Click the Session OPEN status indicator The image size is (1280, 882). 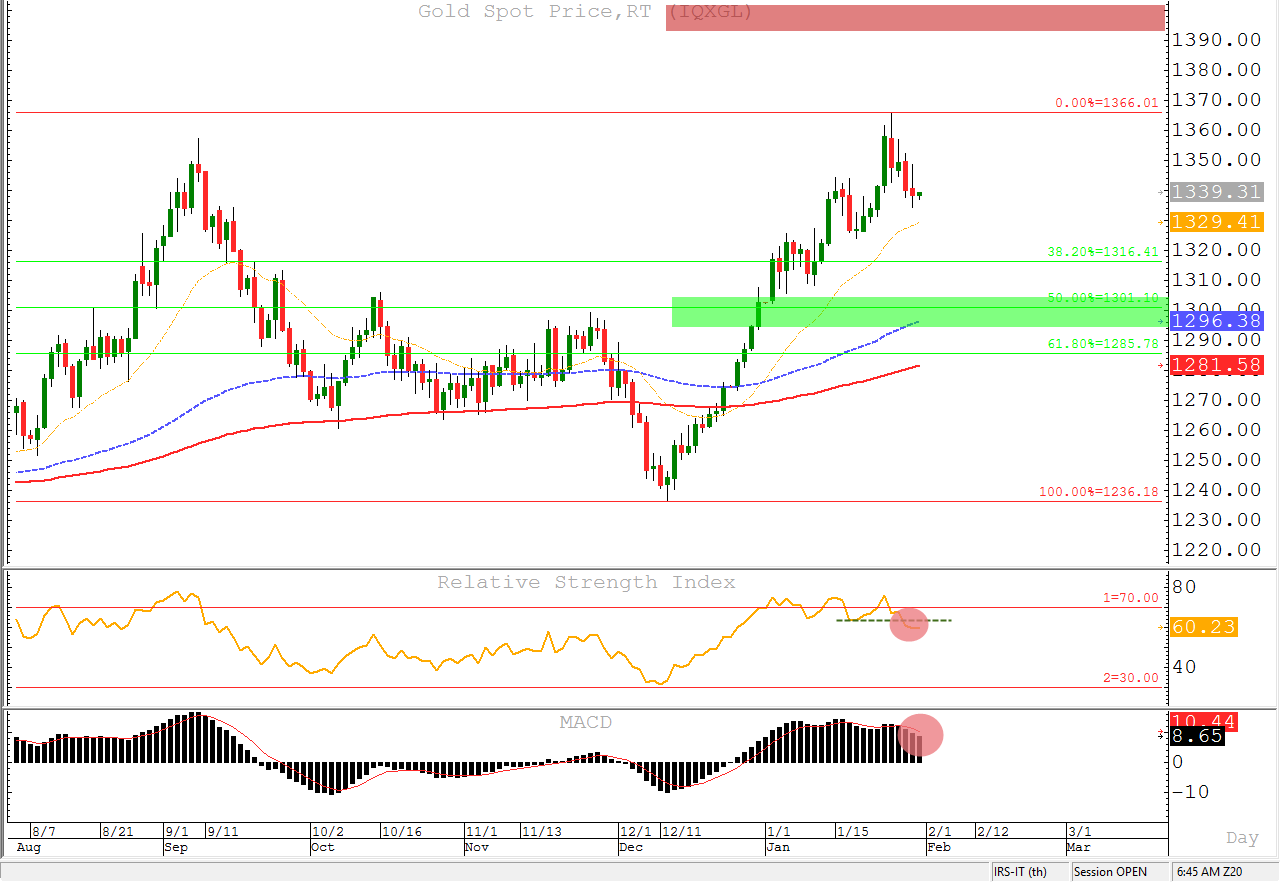1110,872
